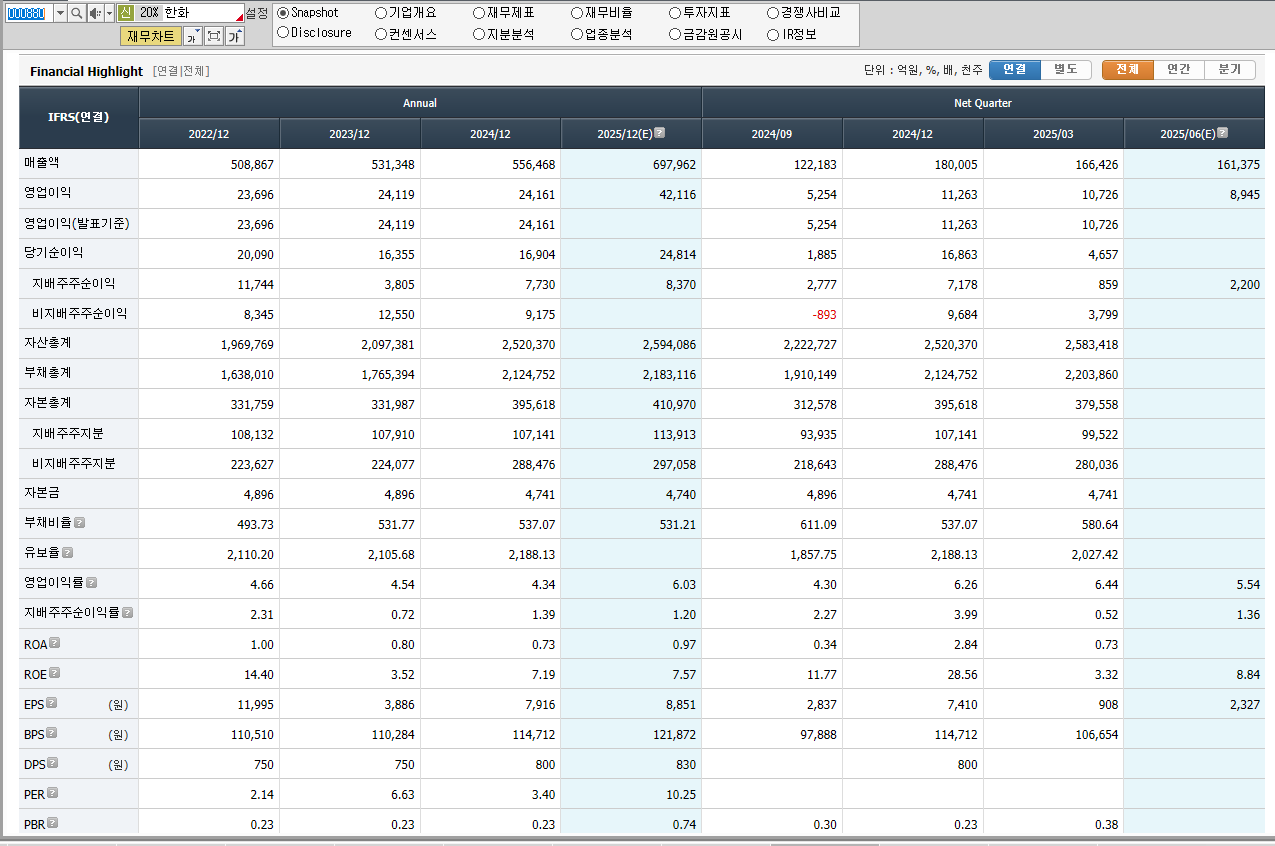Open help icon next to 지배주주순이익률
This screenshot has height=846, width=1275.
(127, 612)
